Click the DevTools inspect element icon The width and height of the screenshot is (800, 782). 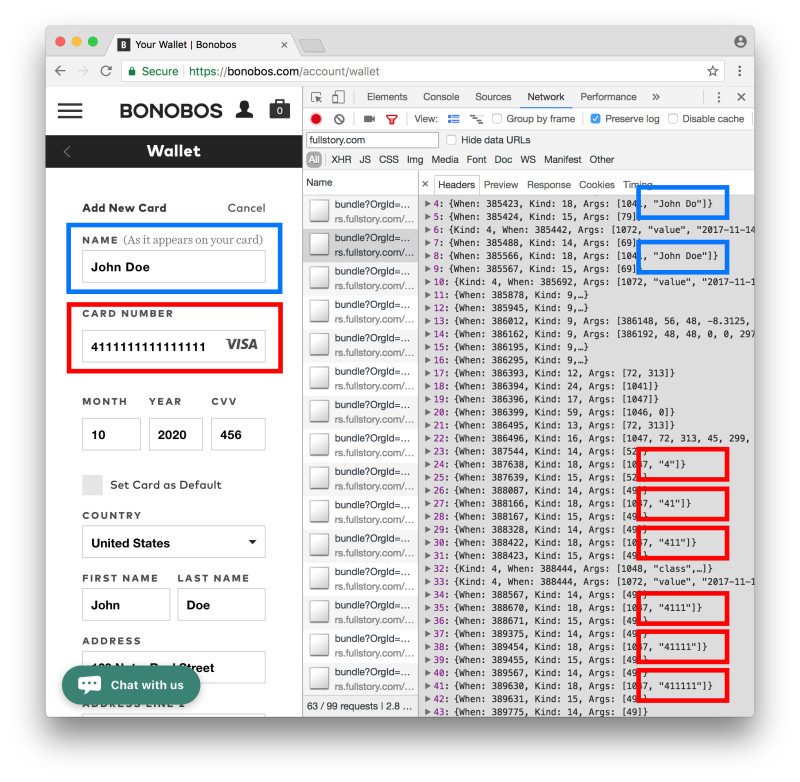point(317,97)
